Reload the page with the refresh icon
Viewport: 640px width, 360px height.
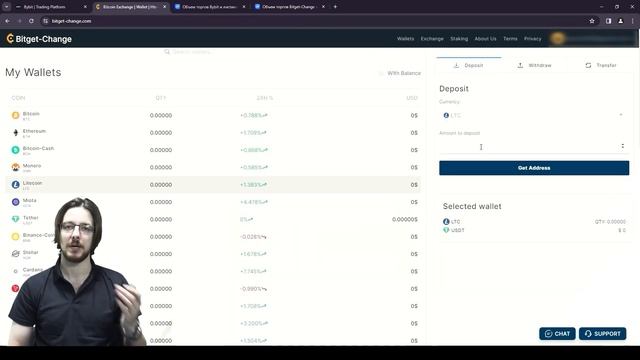coord(31,21)
